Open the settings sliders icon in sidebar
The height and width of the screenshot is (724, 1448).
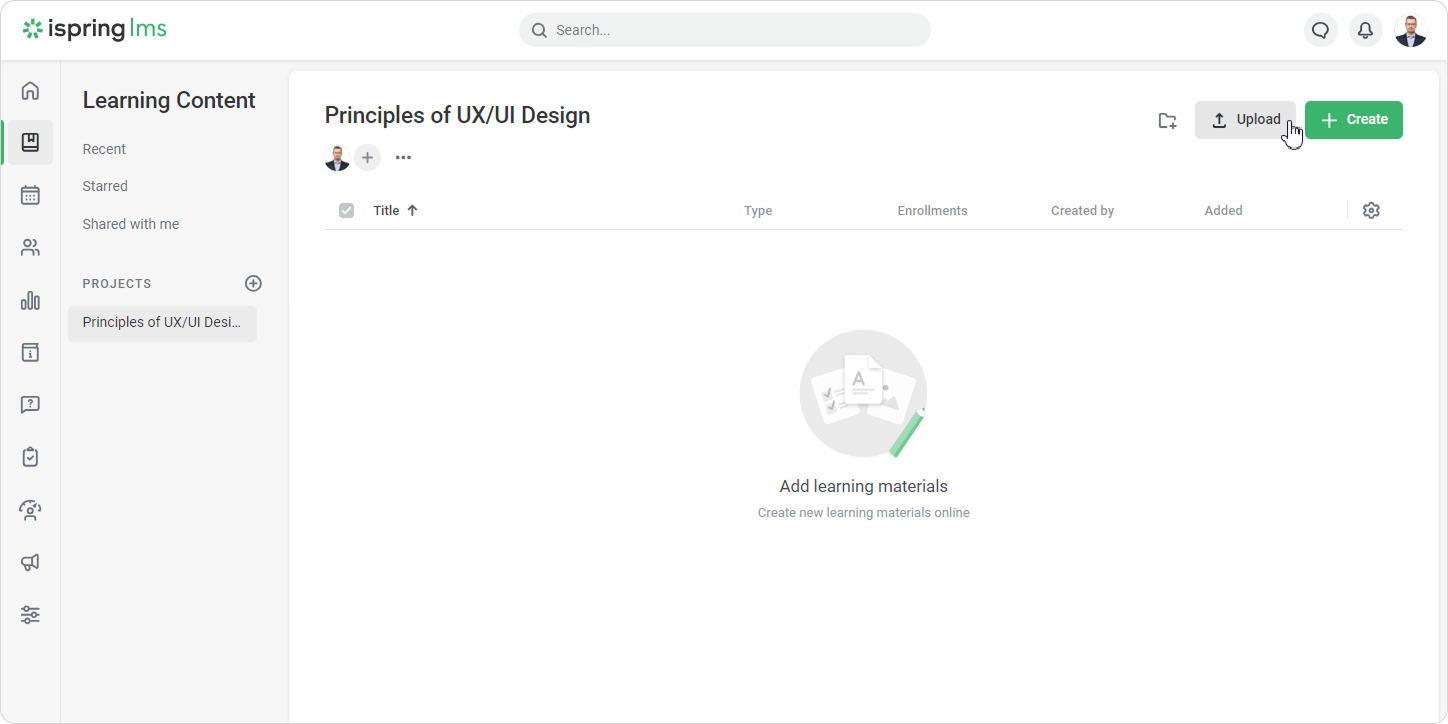point(30,615)
